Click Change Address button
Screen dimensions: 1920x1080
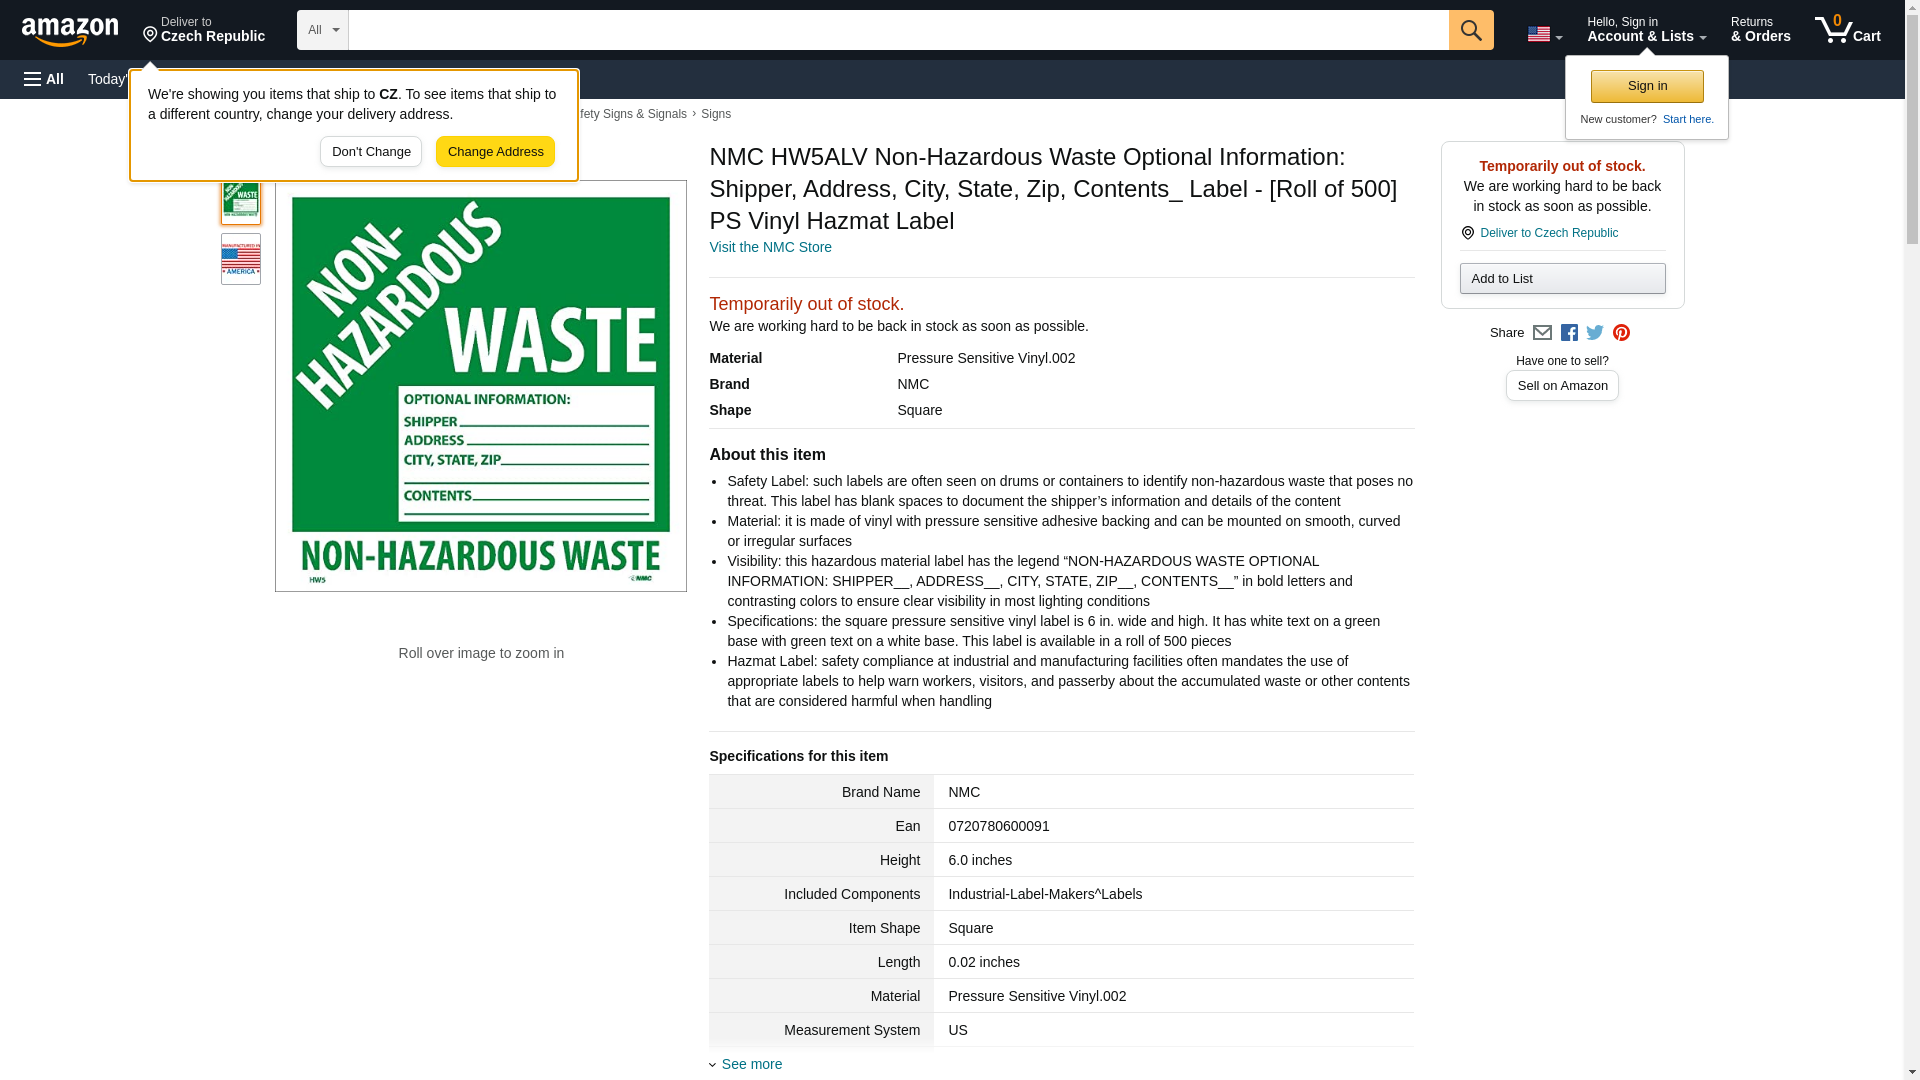pos(495,152)
